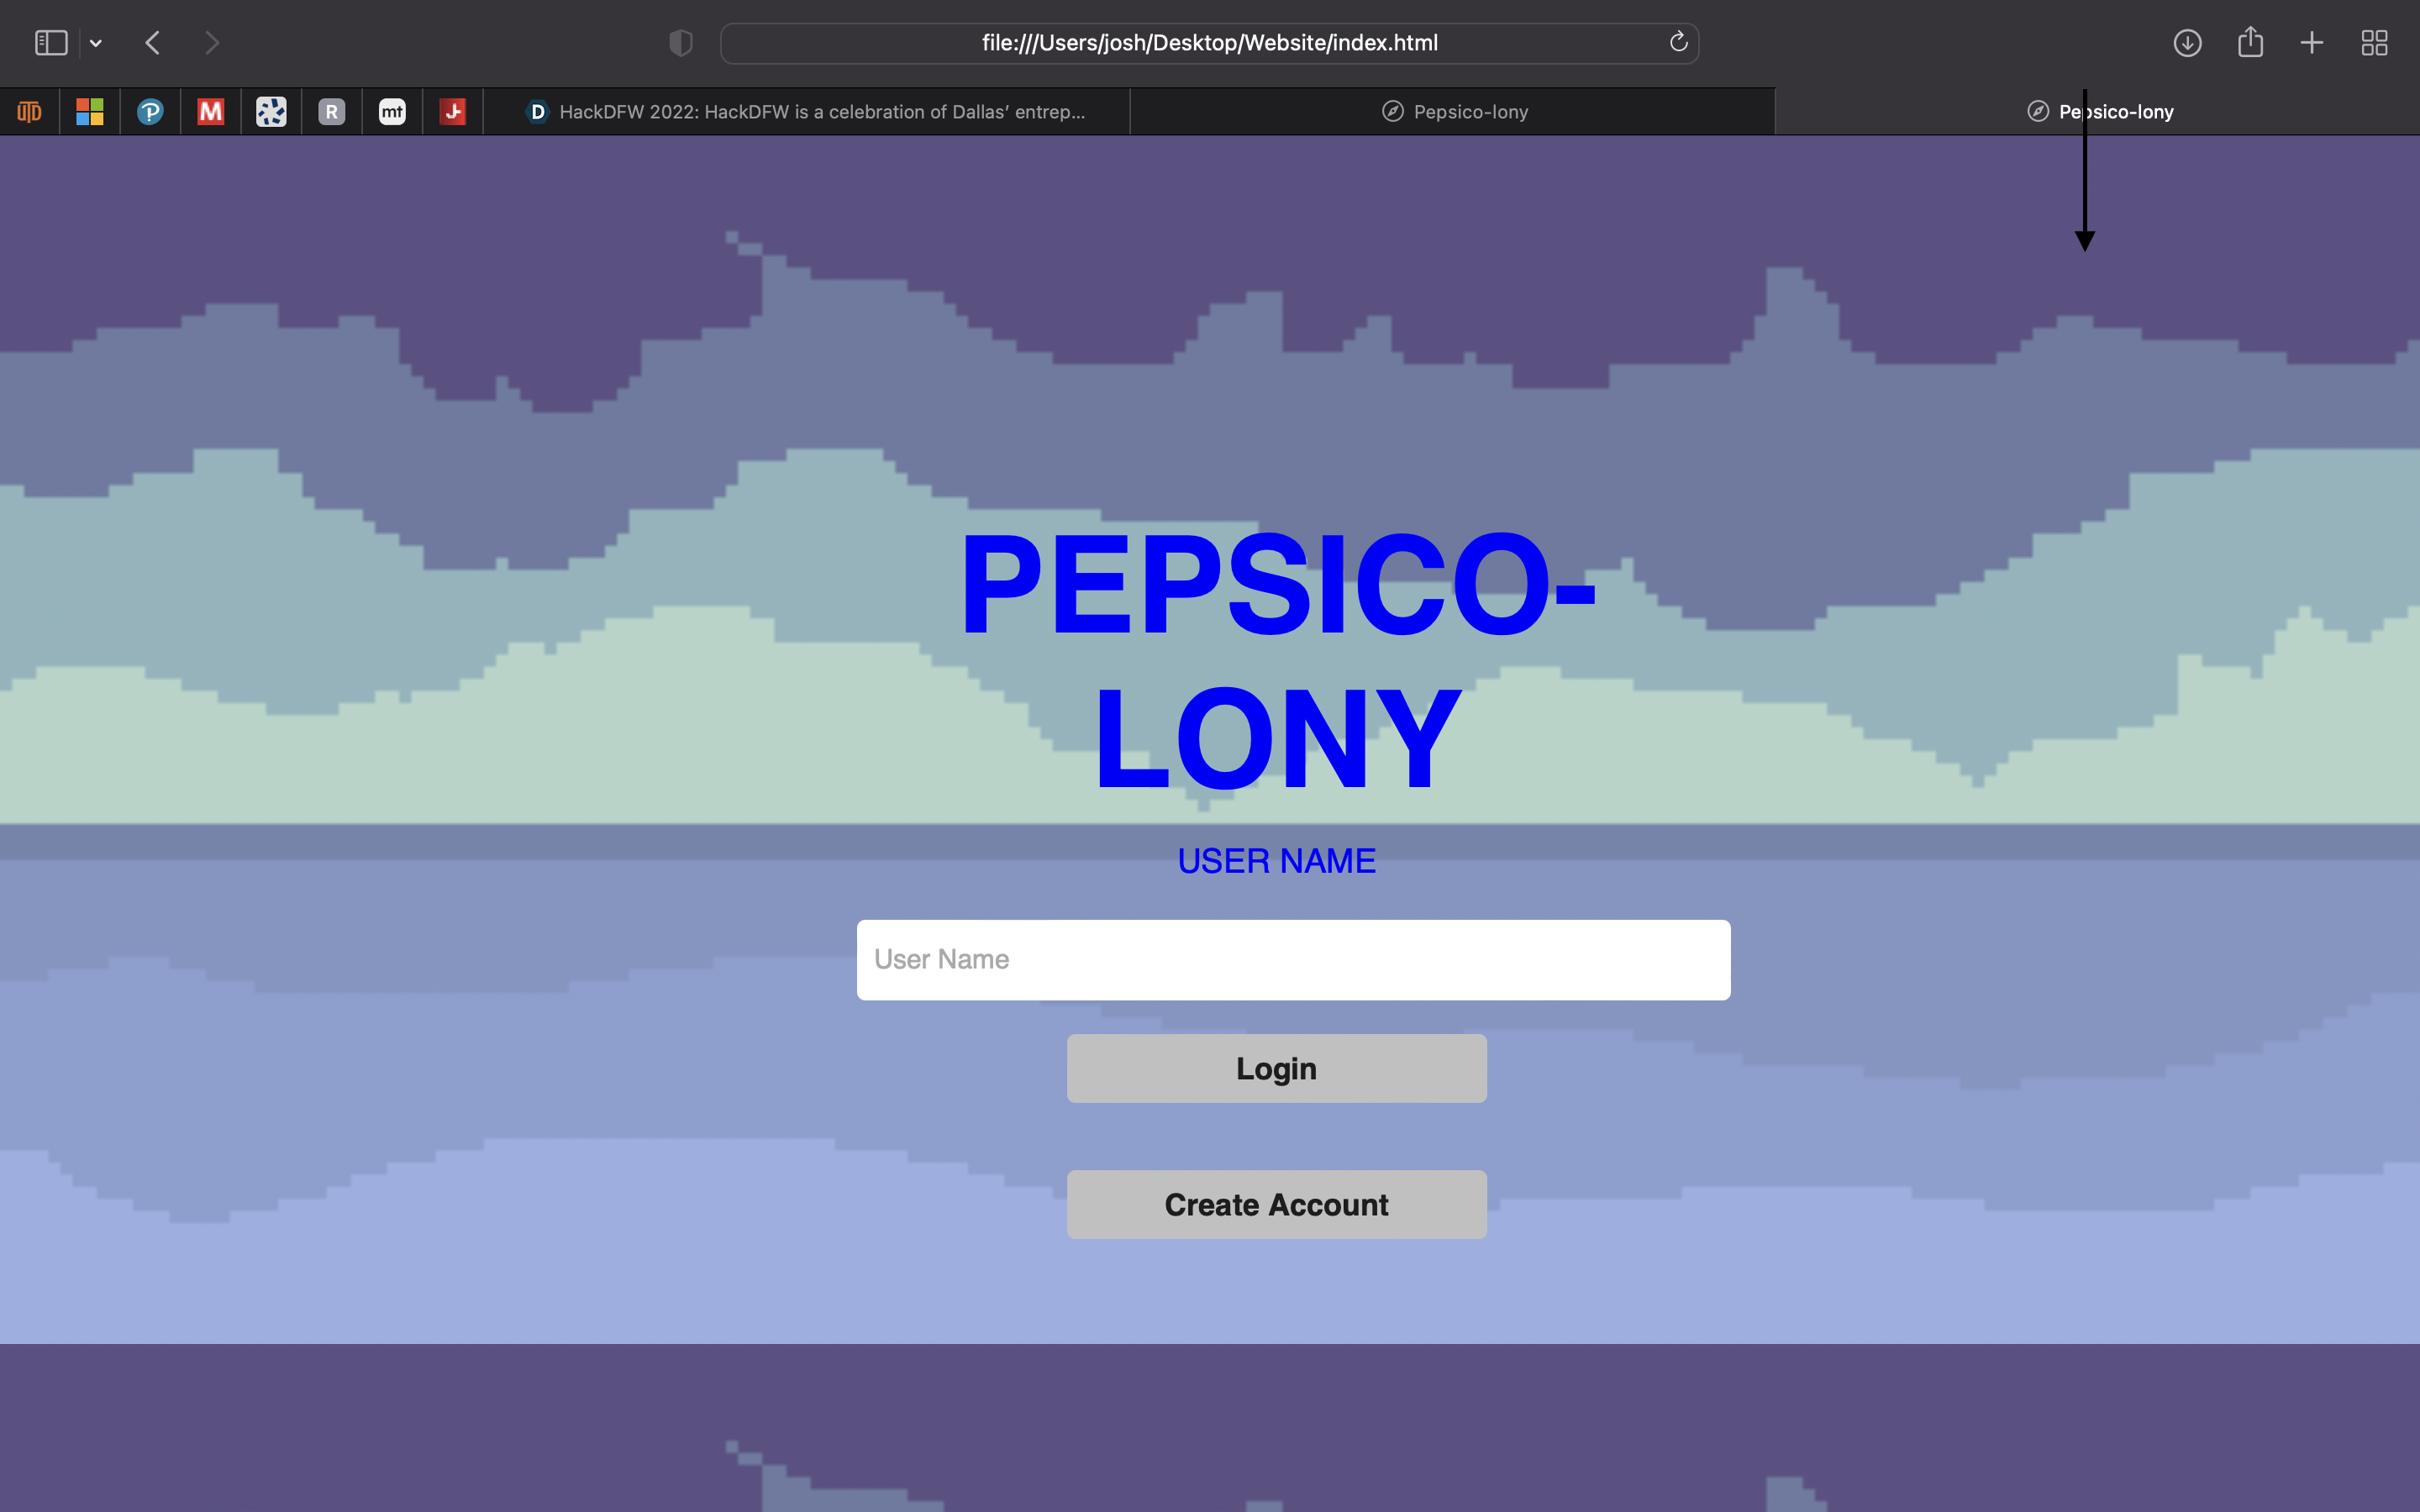Image resolution: width=2420 pixels, height=1512 pixels.
Task: Focus the User Name input field
Action: (x=1293, y=959)
